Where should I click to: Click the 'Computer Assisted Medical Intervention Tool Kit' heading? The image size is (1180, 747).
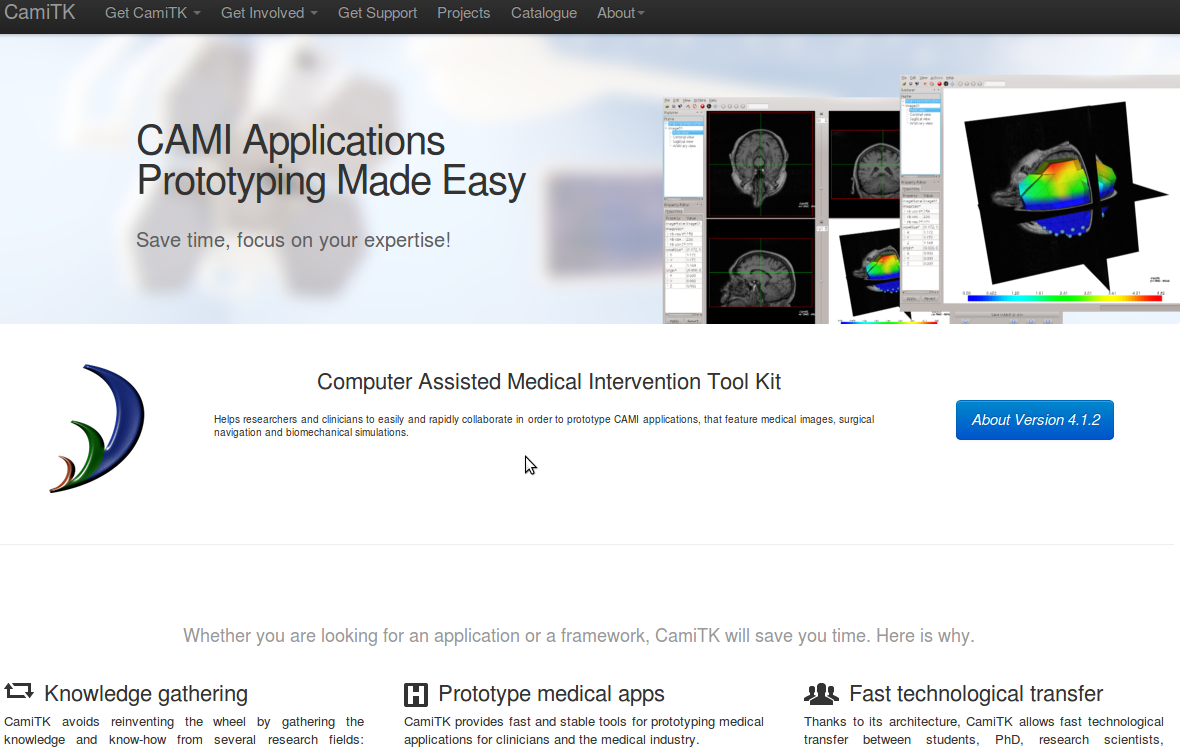549,381
